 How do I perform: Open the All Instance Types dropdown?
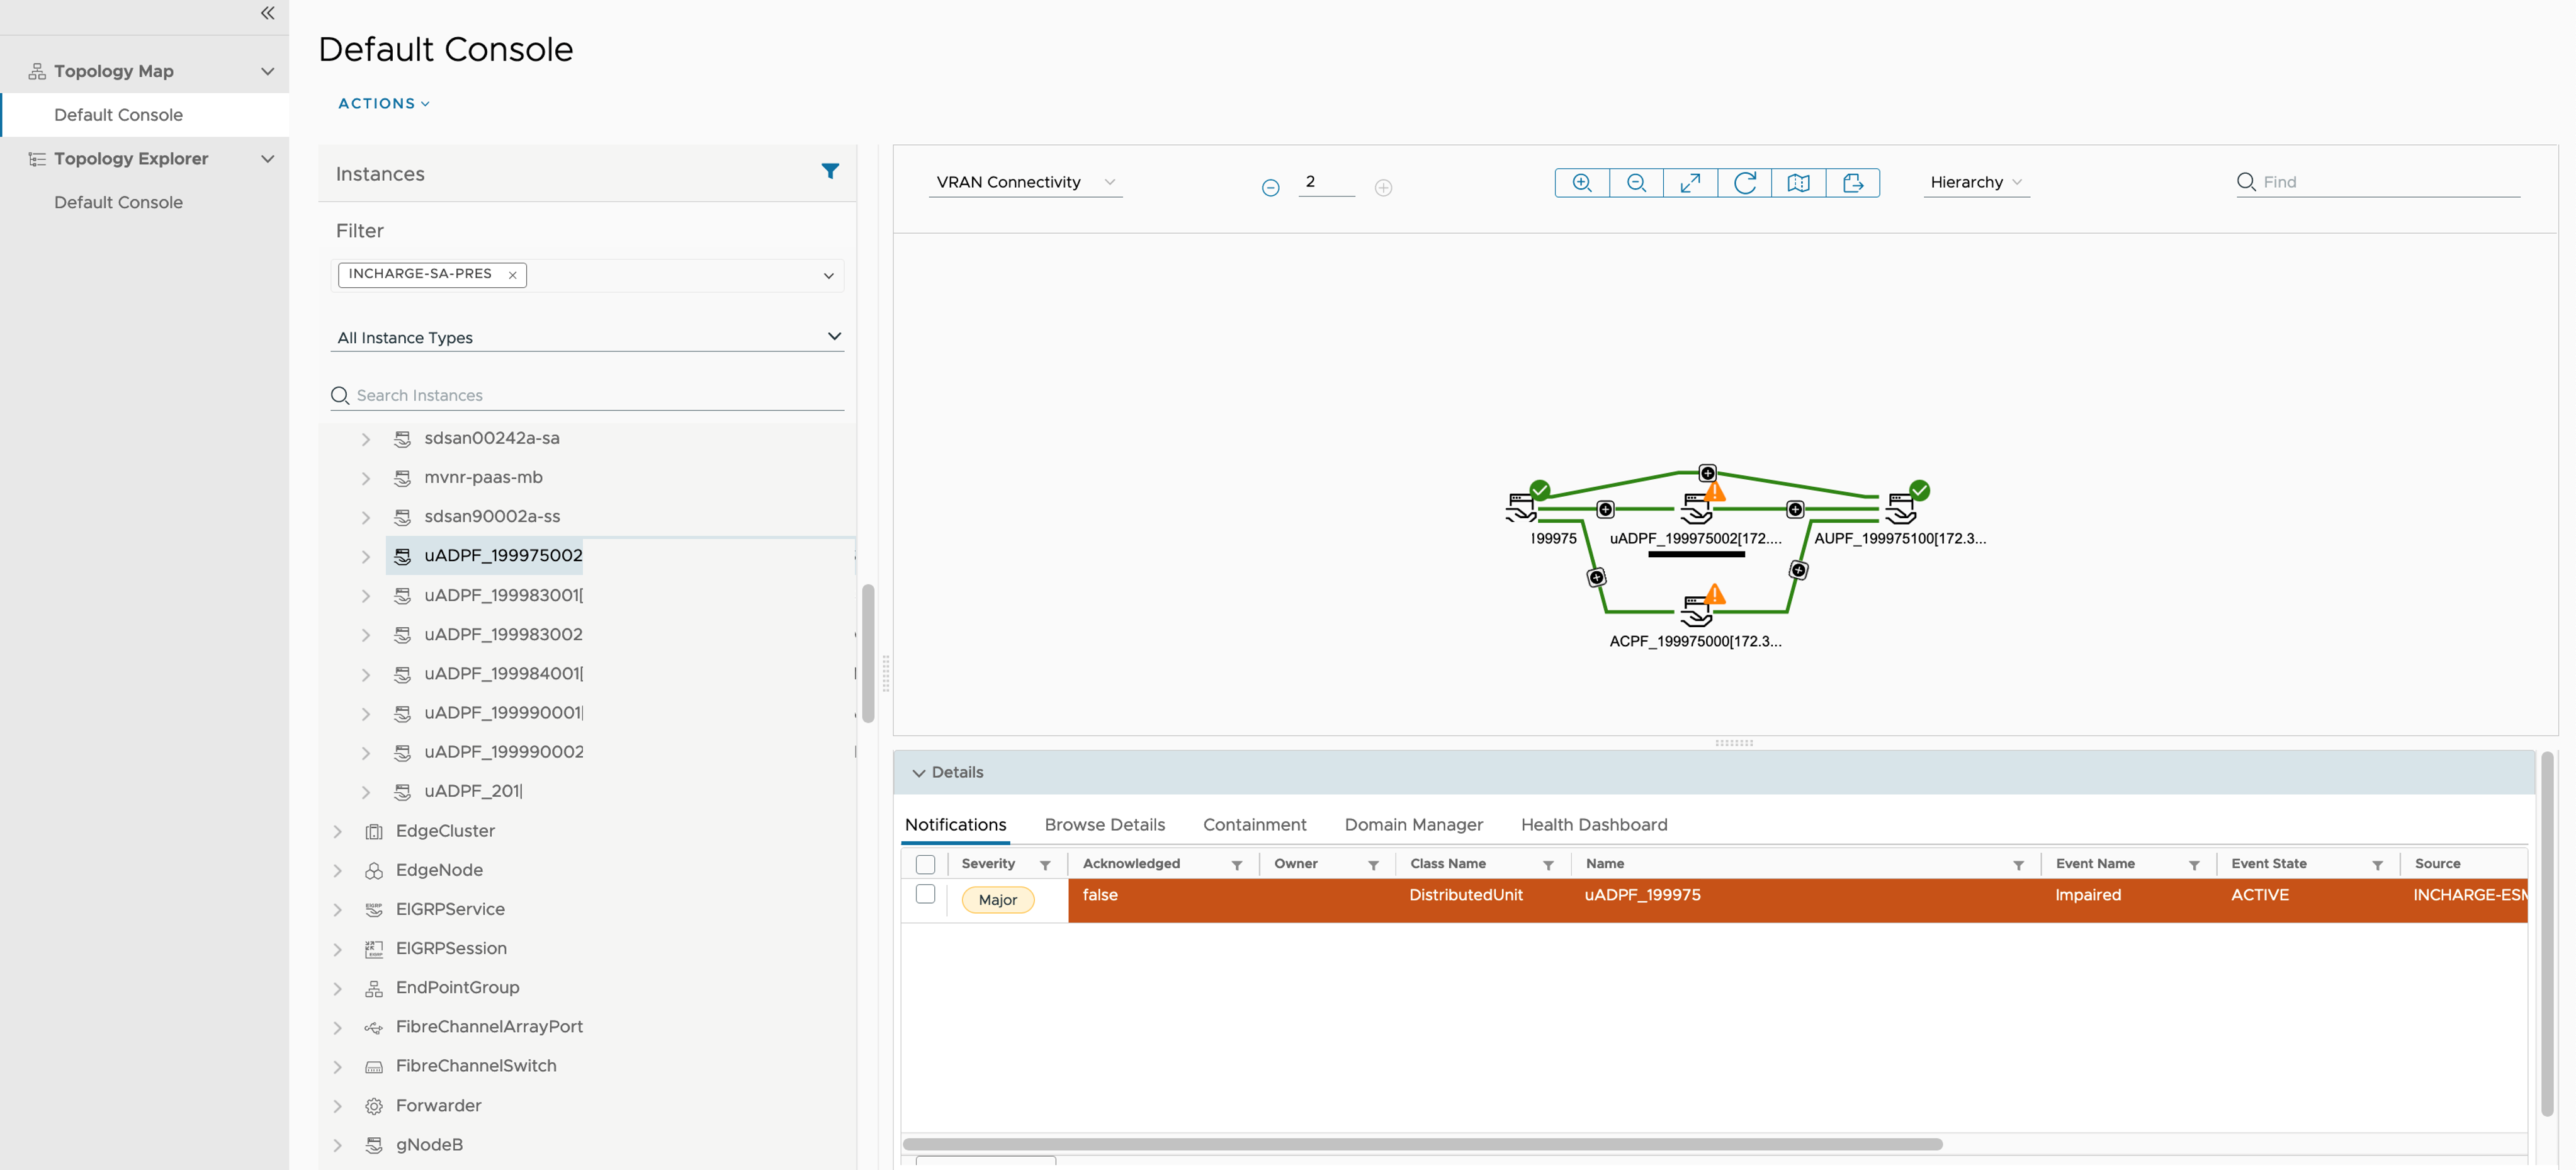(587, 337)
